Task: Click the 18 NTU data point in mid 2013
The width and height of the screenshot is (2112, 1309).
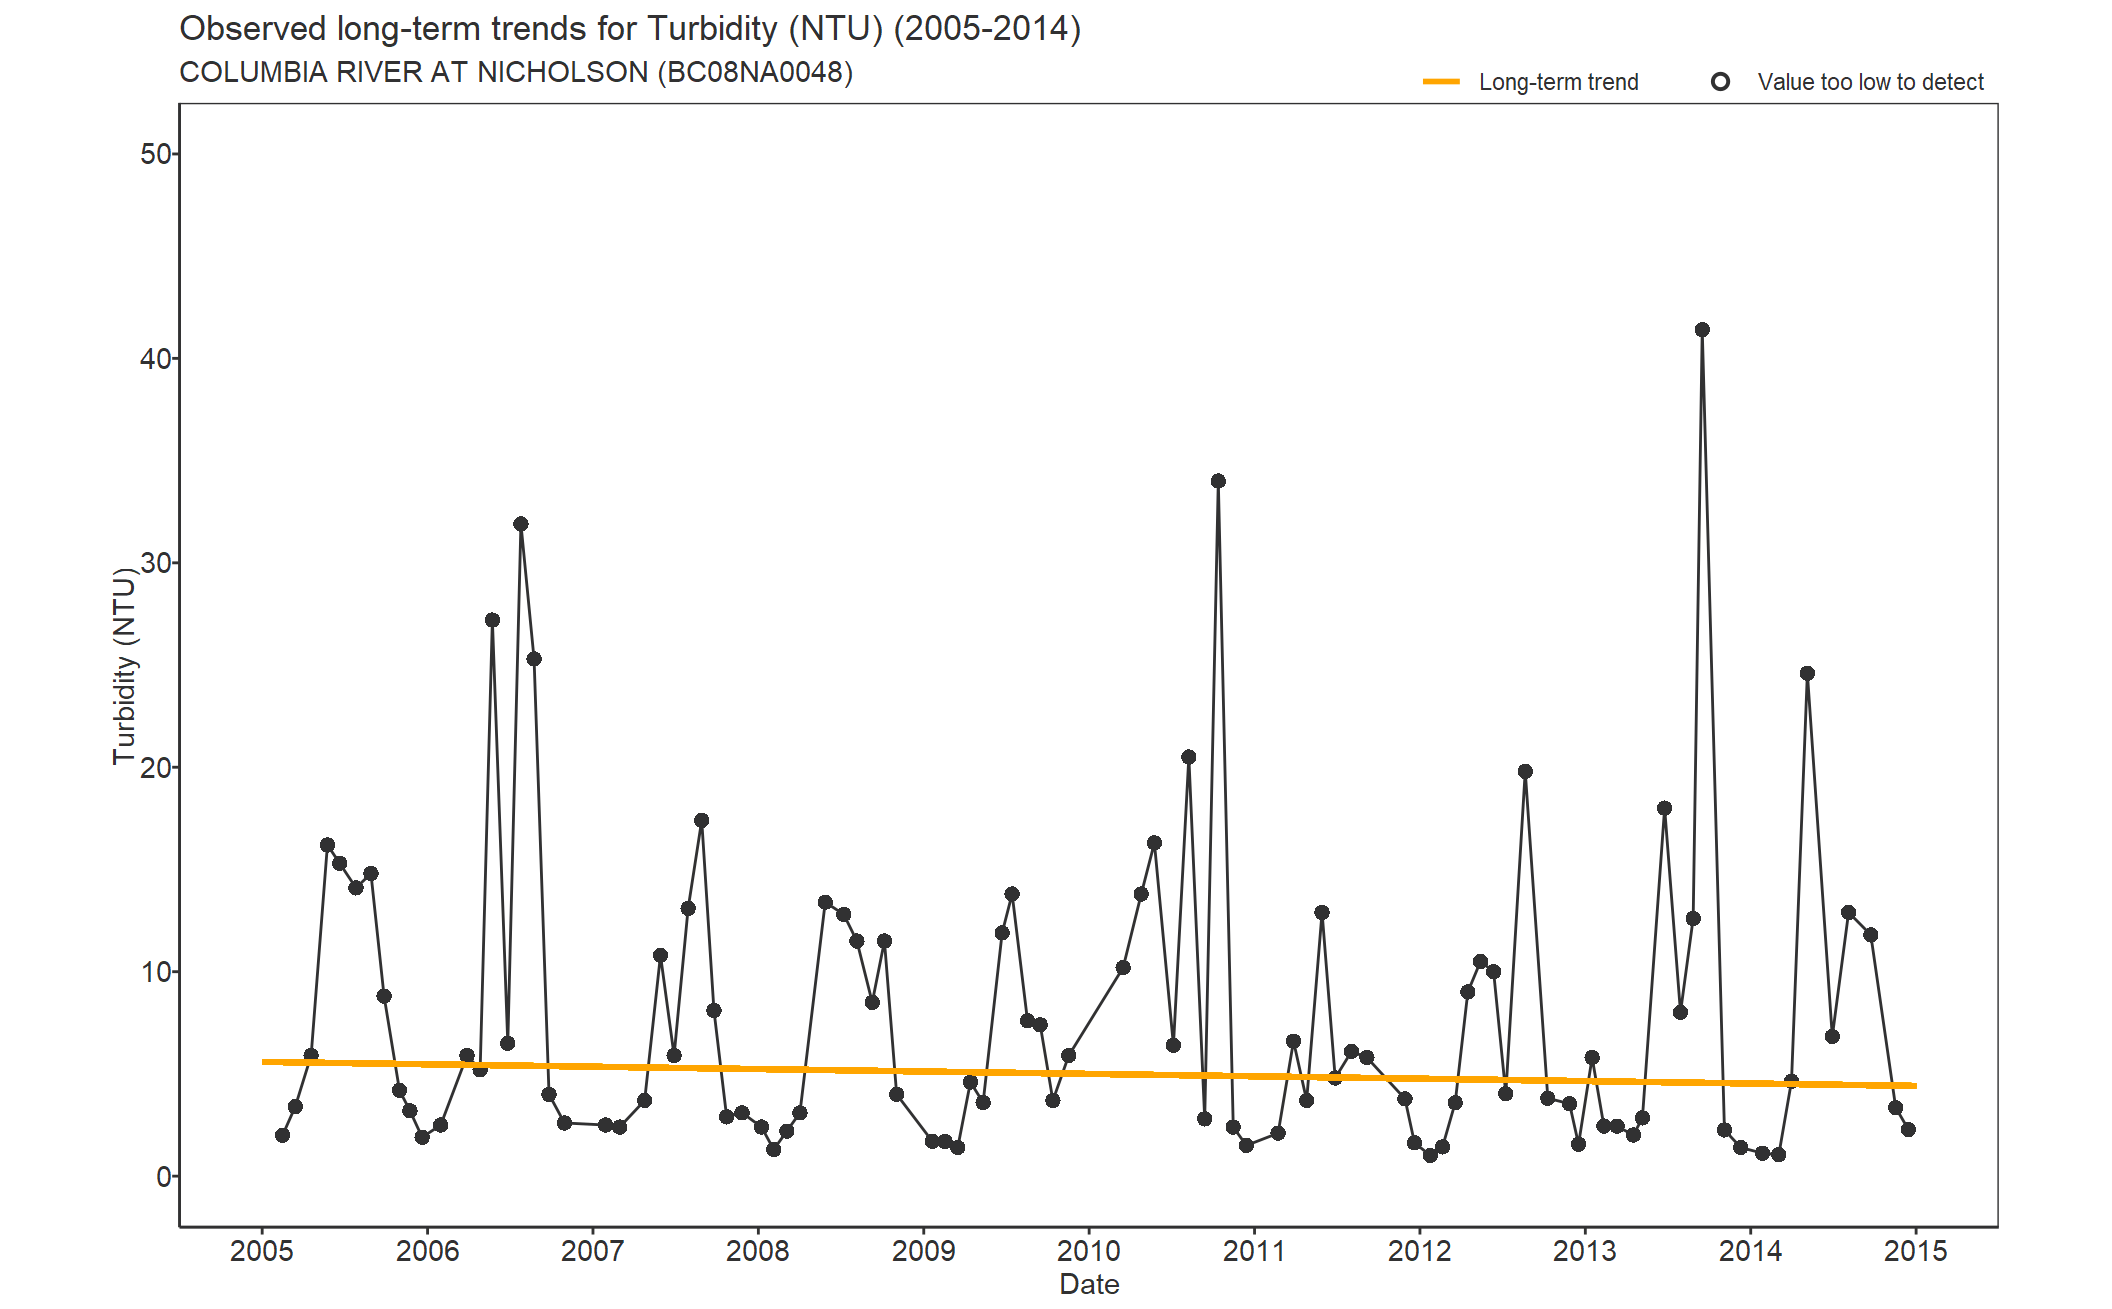Action: click(x=1664, y=808)
